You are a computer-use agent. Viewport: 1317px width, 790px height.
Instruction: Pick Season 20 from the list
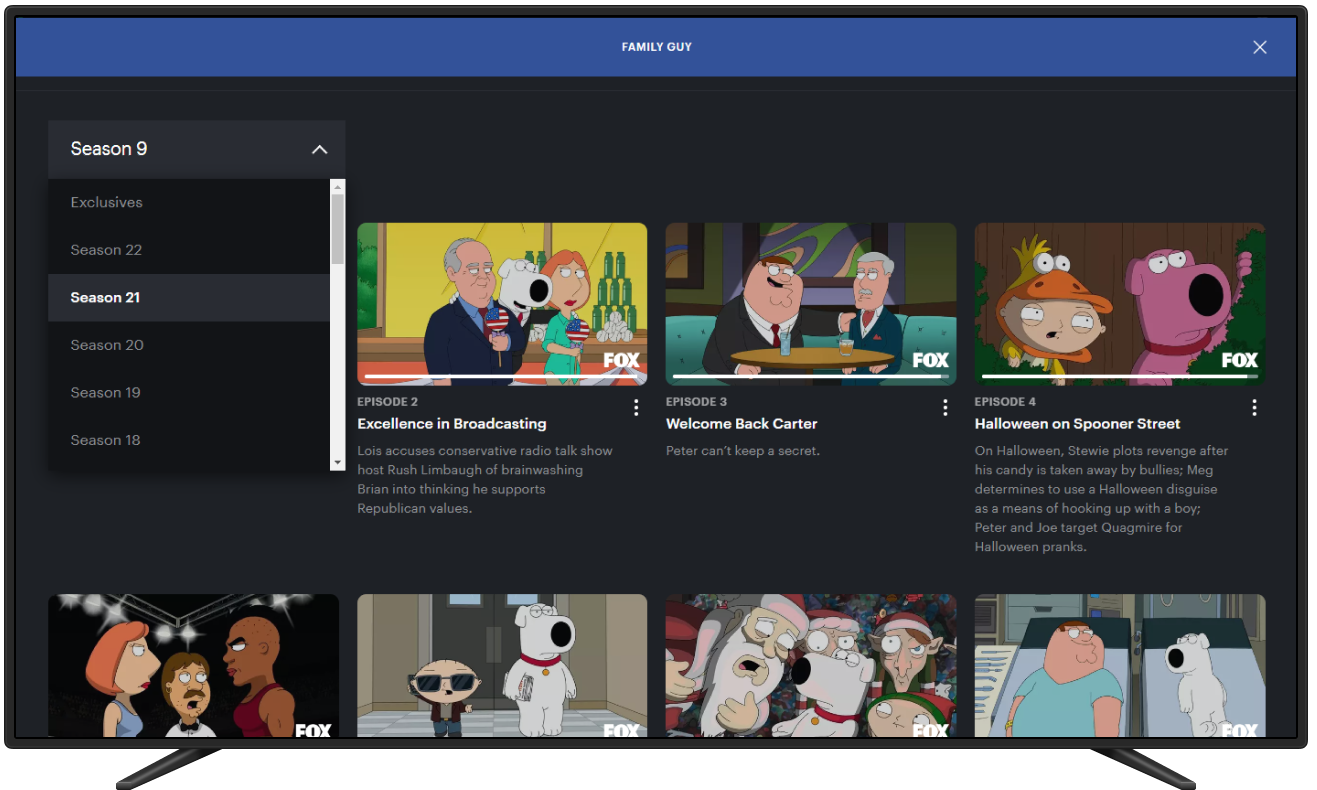tap(107, 345)
